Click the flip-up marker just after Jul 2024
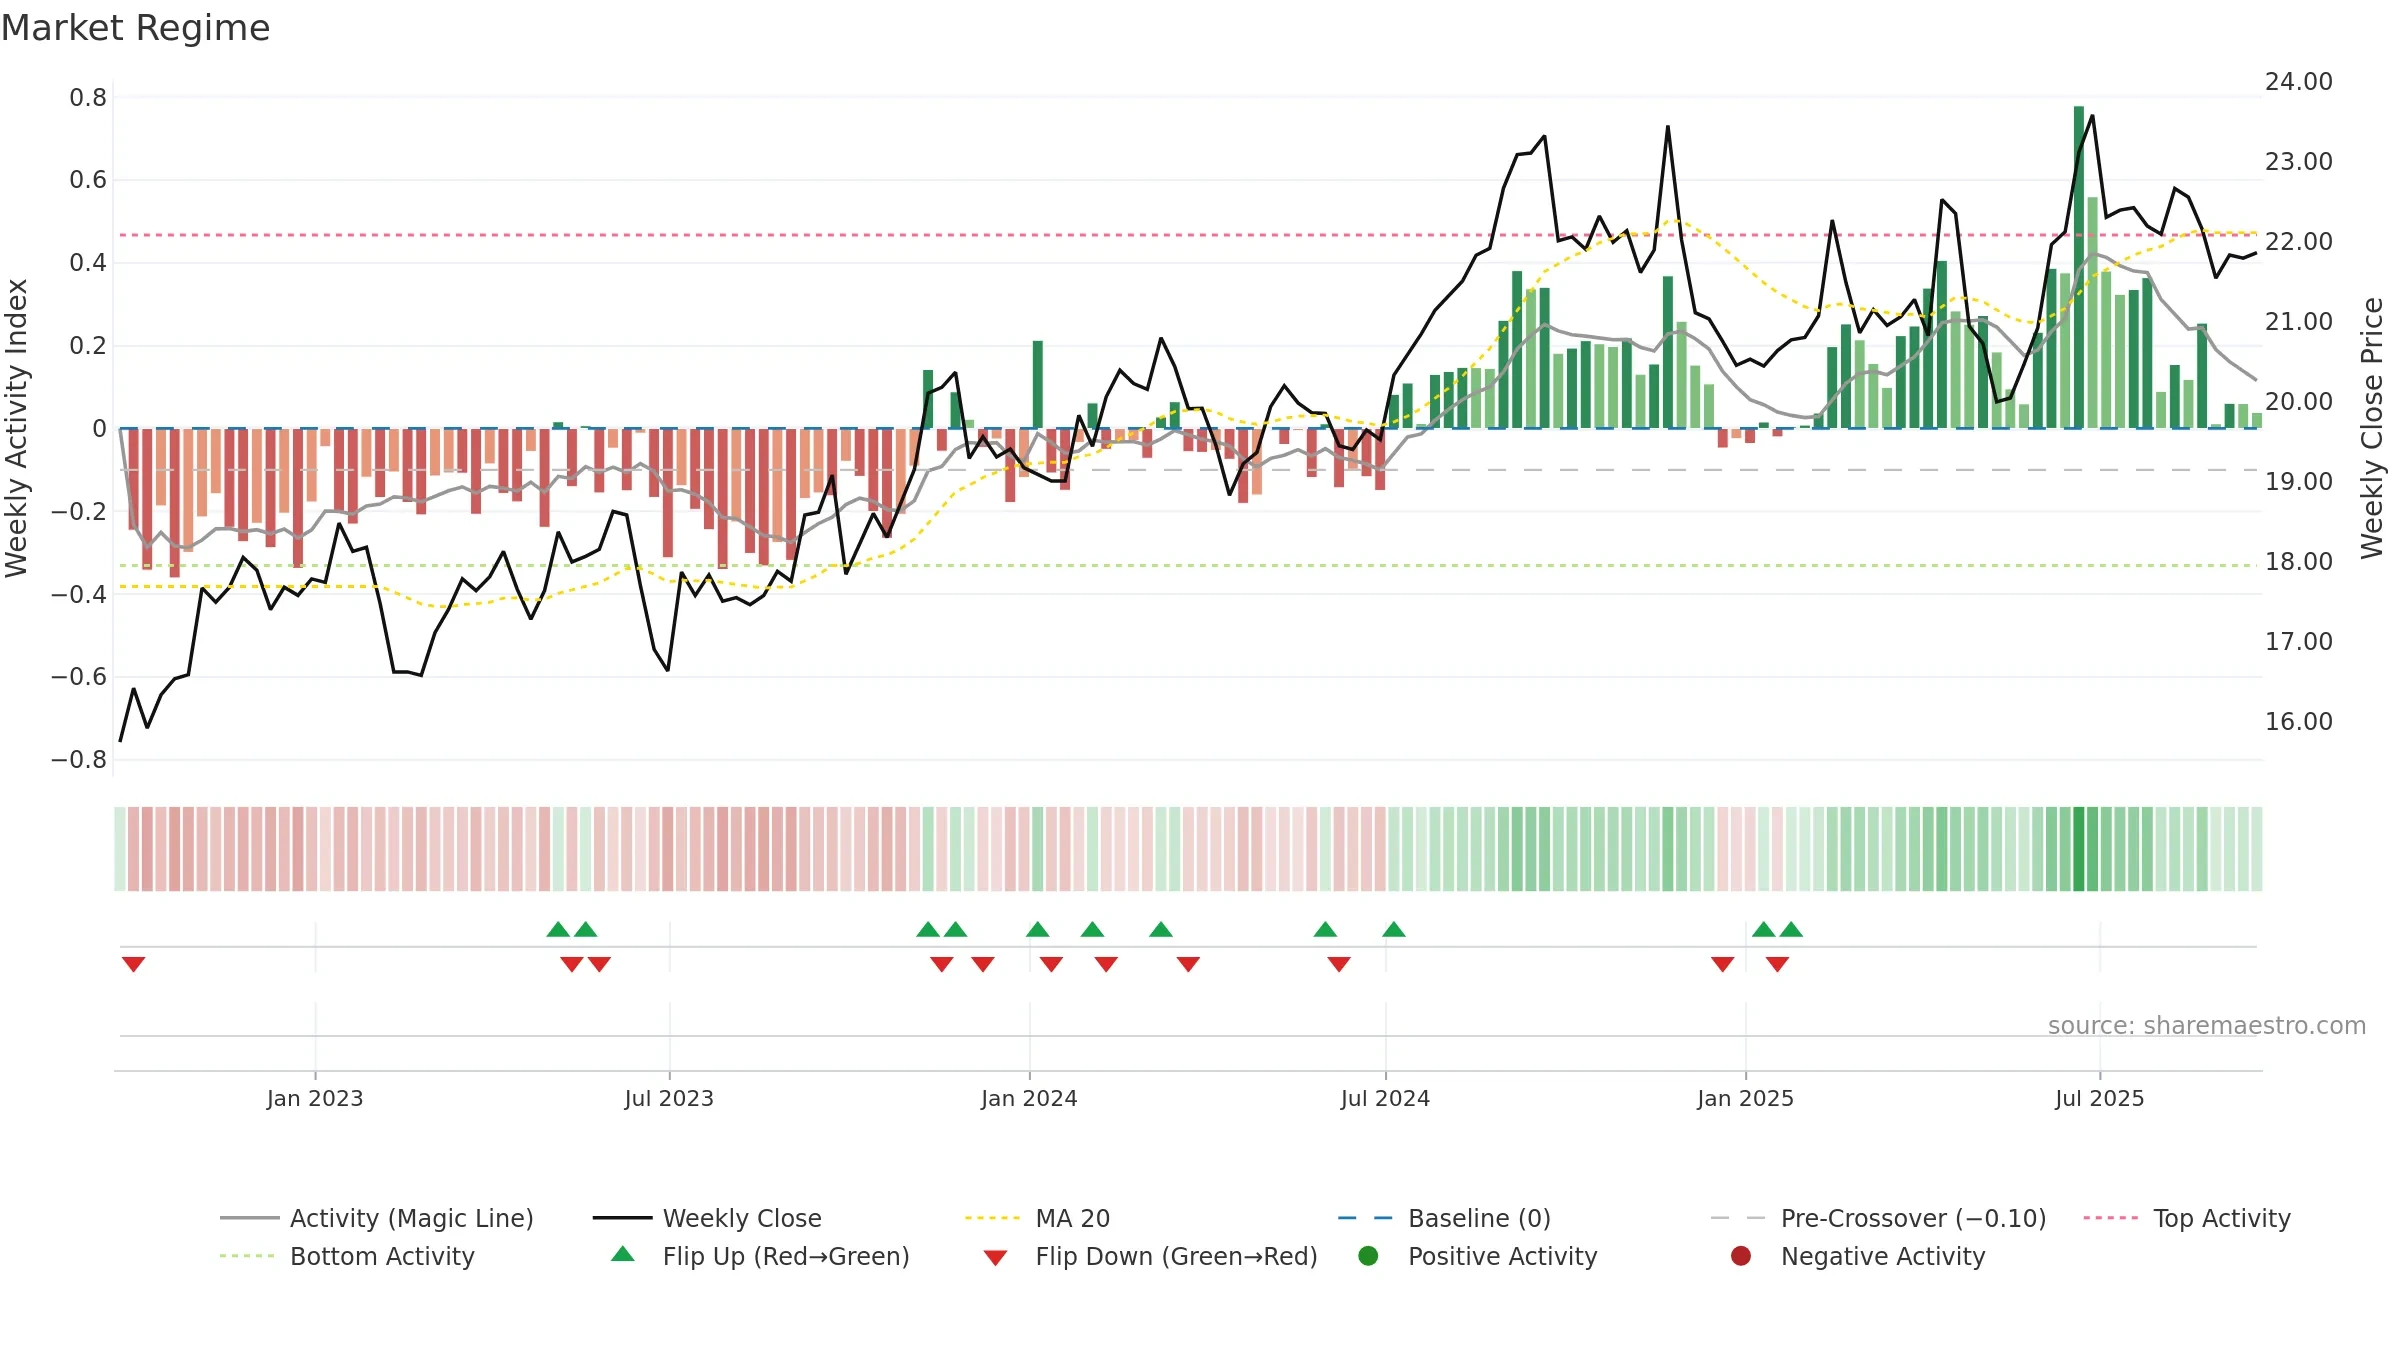The image size is (2400, 1350). (x=1394, y=929)
